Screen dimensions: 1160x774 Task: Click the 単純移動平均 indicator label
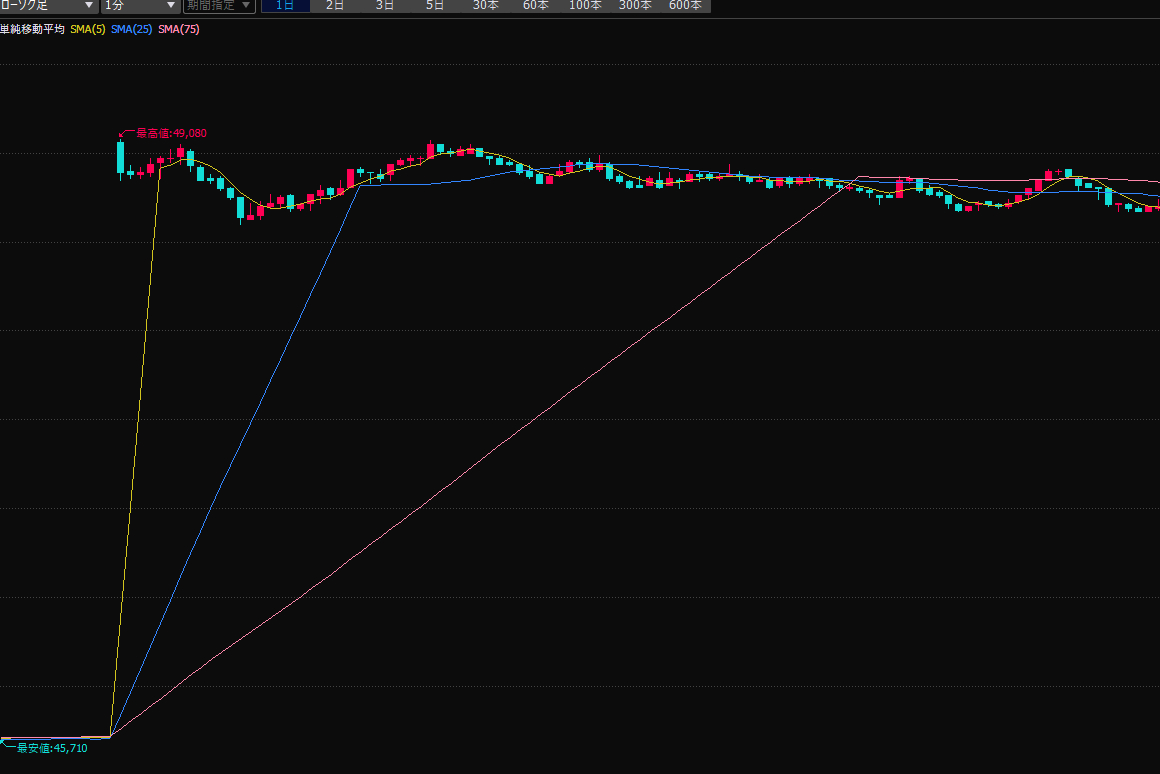tap(32, 30)
